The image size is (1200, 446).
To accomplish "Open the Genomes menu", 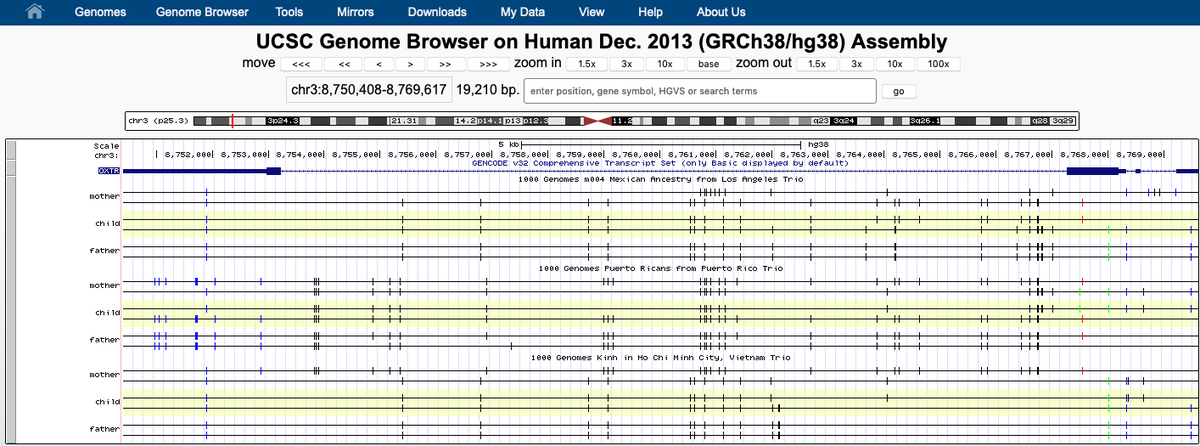I will (x=100, y=12).
